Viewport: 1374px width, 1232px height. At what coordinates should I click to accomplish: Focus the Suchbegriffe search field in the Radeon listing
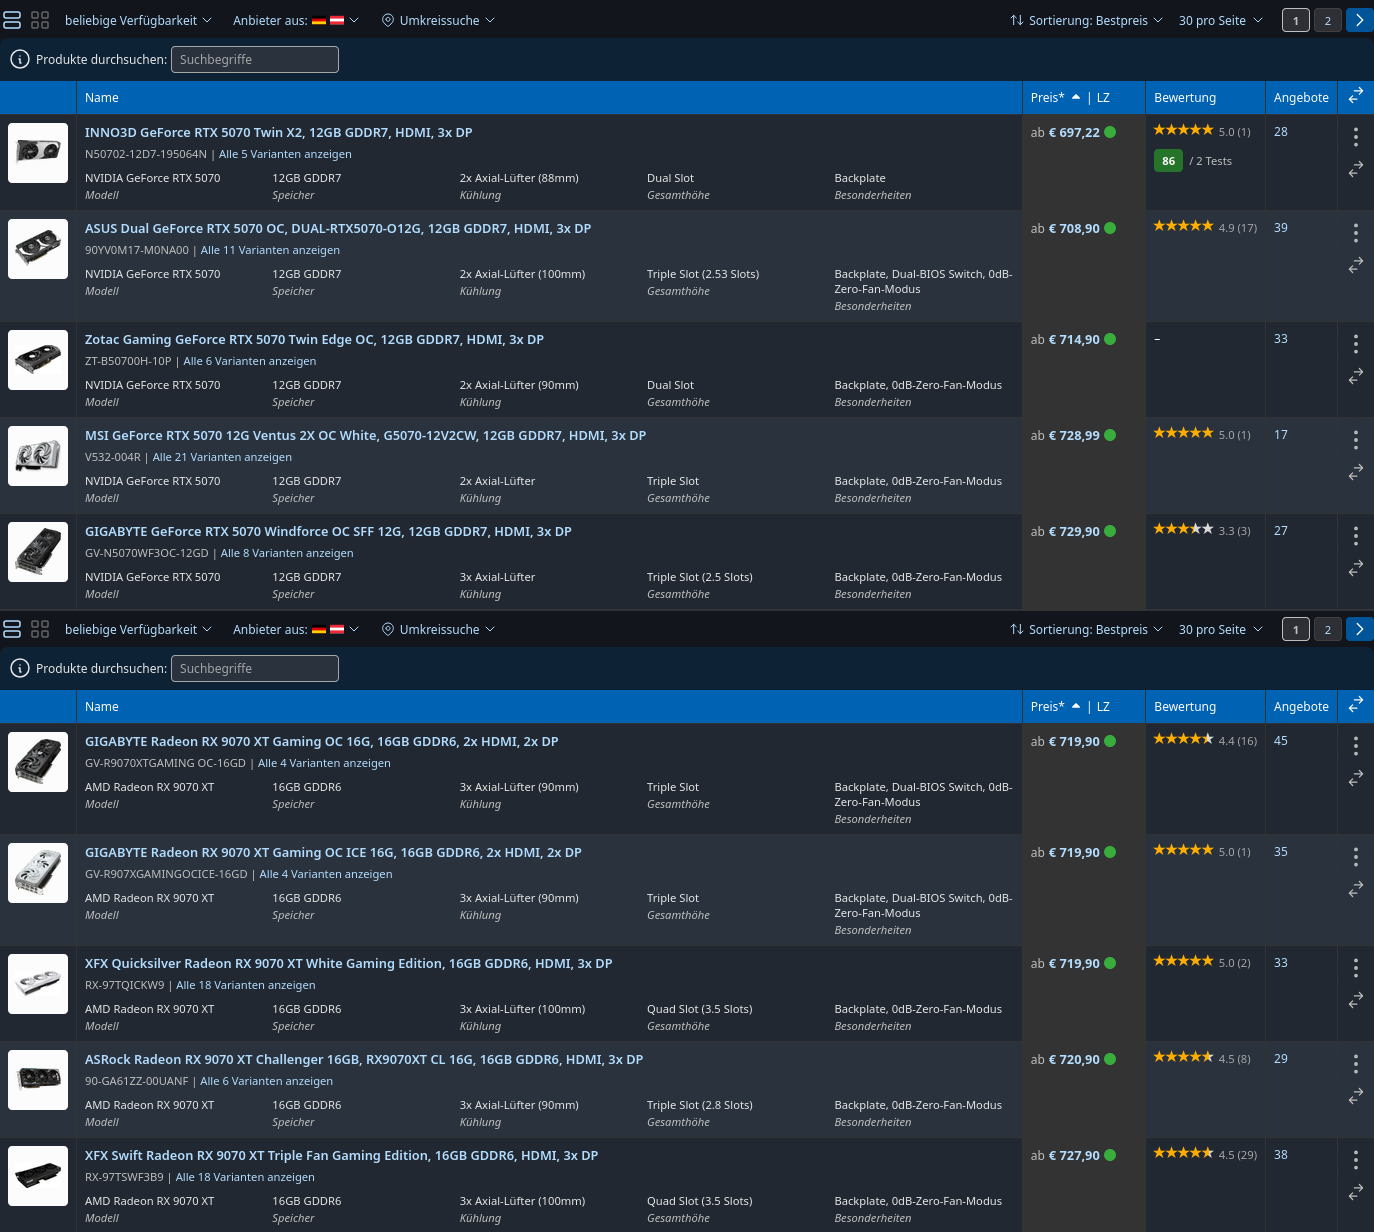[x=255, y=669]
